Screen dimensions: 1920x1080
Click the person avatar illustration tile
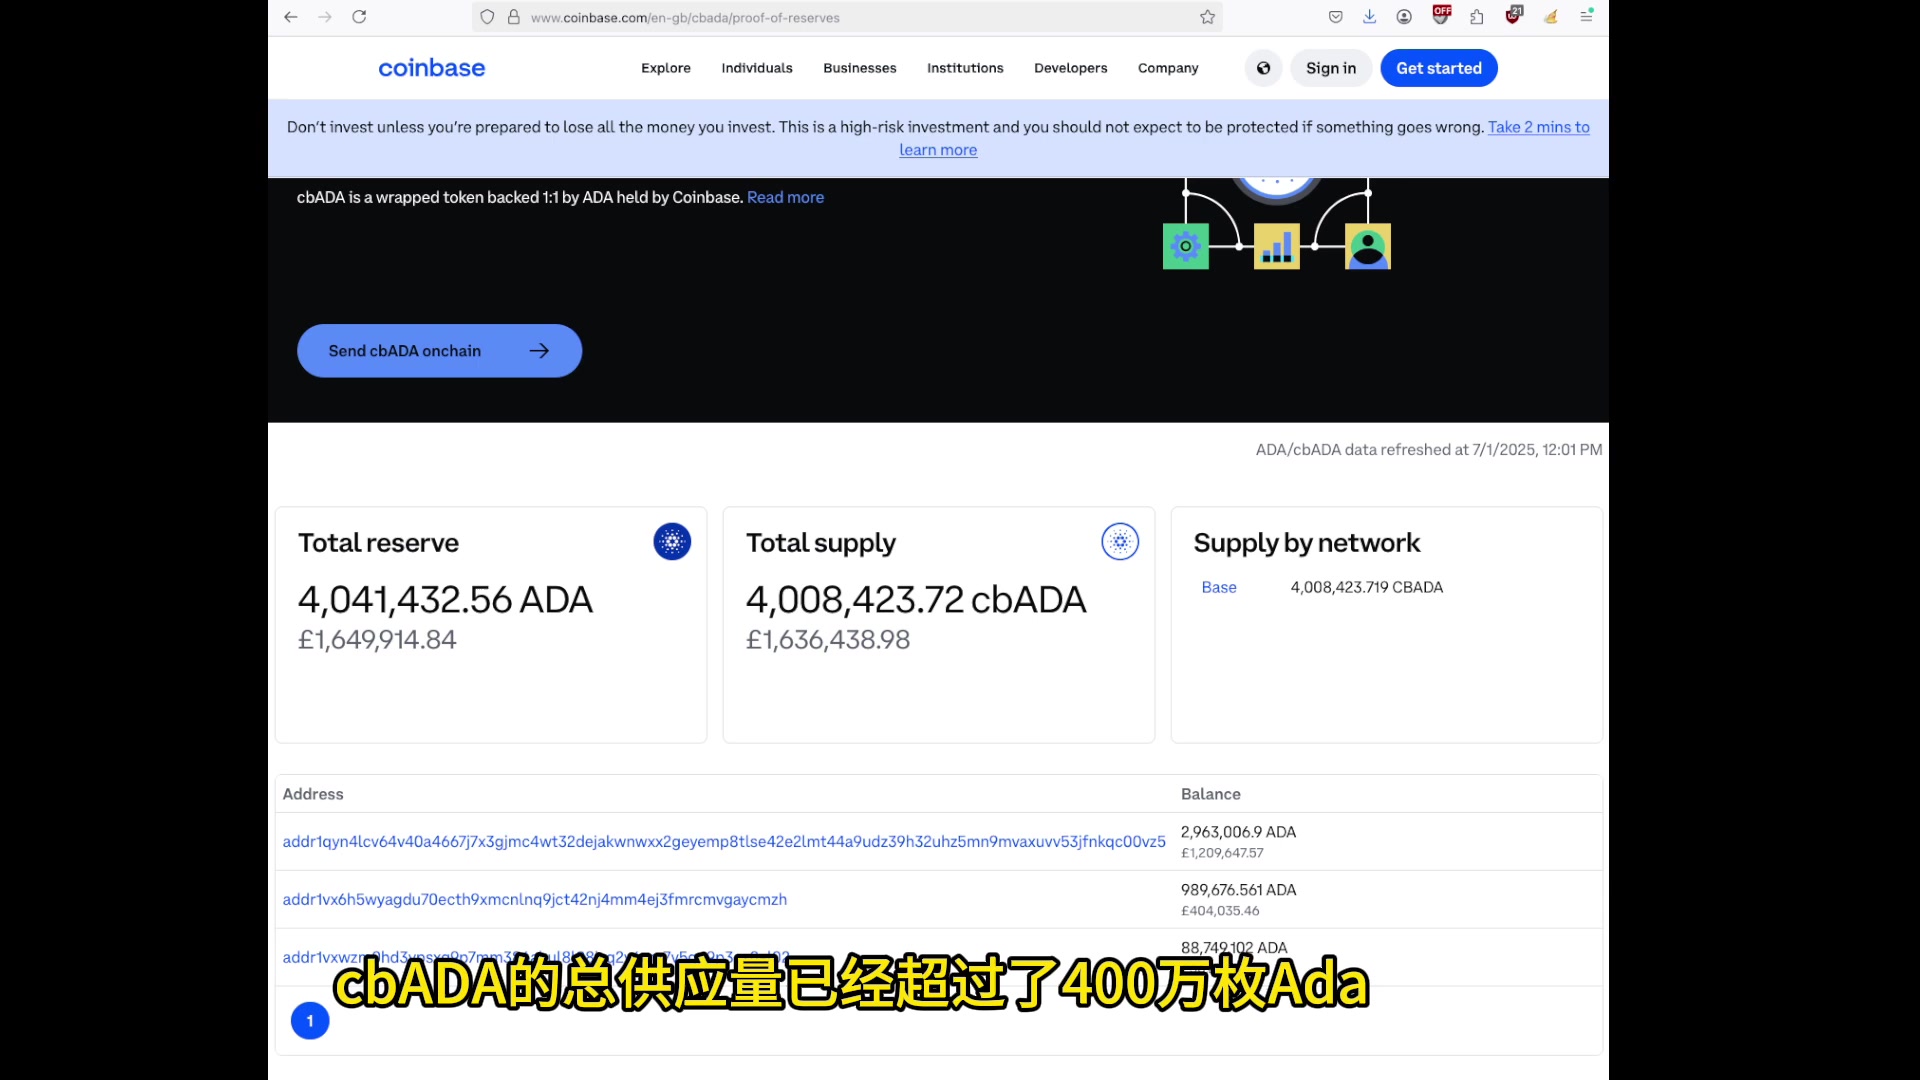pyautogui.click(x=1368, y=246)
